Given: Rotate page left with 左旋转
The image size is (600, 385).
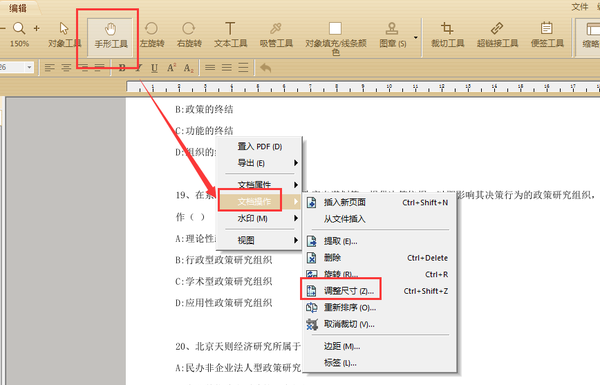Looking at the screenshot, I should (x=152, y=35).
